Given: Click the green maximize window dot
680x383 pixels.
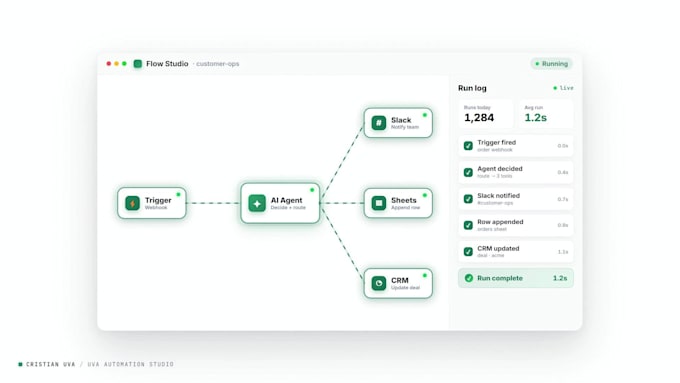Looking at the screenshot, I should 124,64.
